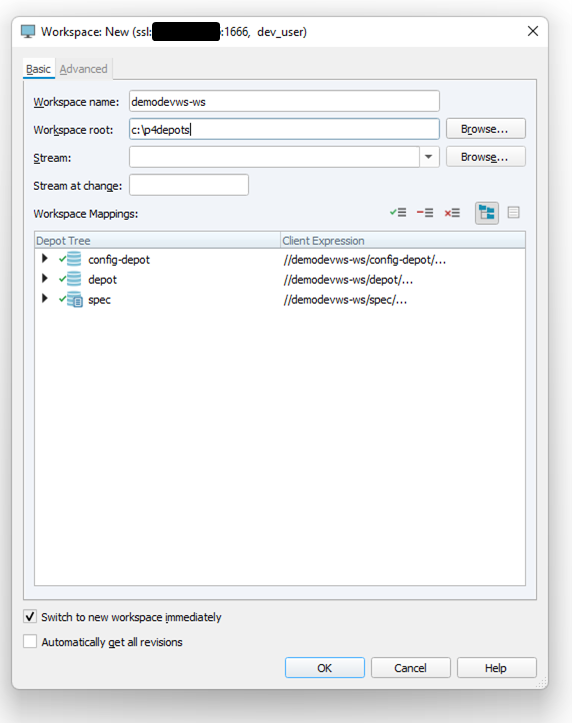
Task: Click the Clear mapping red X icon
Action: (452, 213)
